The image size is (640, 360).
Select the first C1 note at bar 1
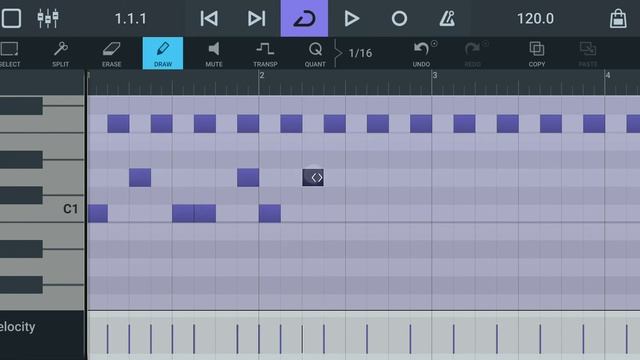(98, 214)
